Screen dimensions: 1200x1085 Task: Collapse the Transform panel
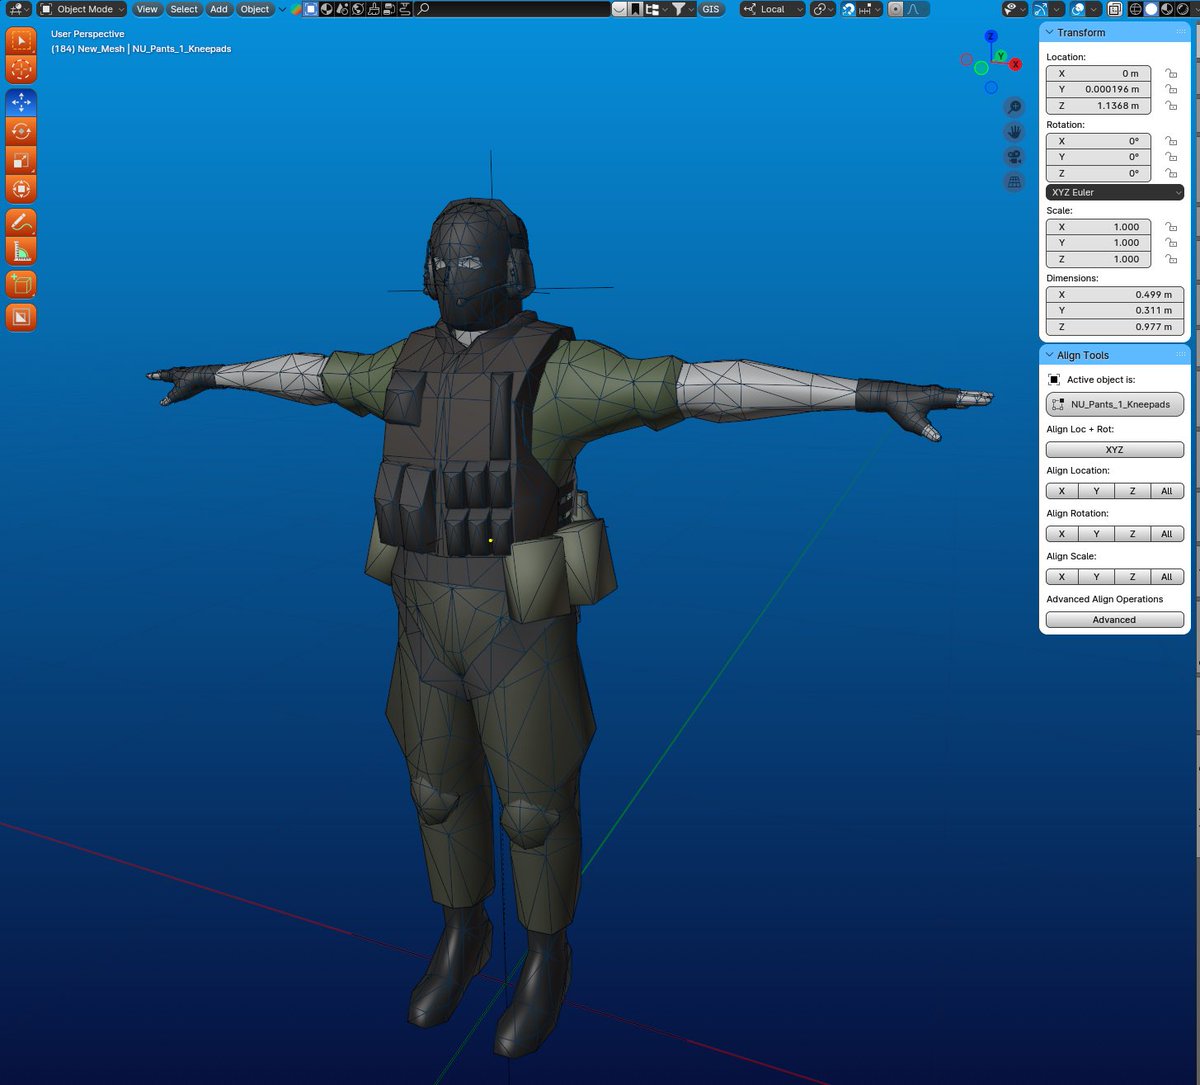click(1049, 33)
